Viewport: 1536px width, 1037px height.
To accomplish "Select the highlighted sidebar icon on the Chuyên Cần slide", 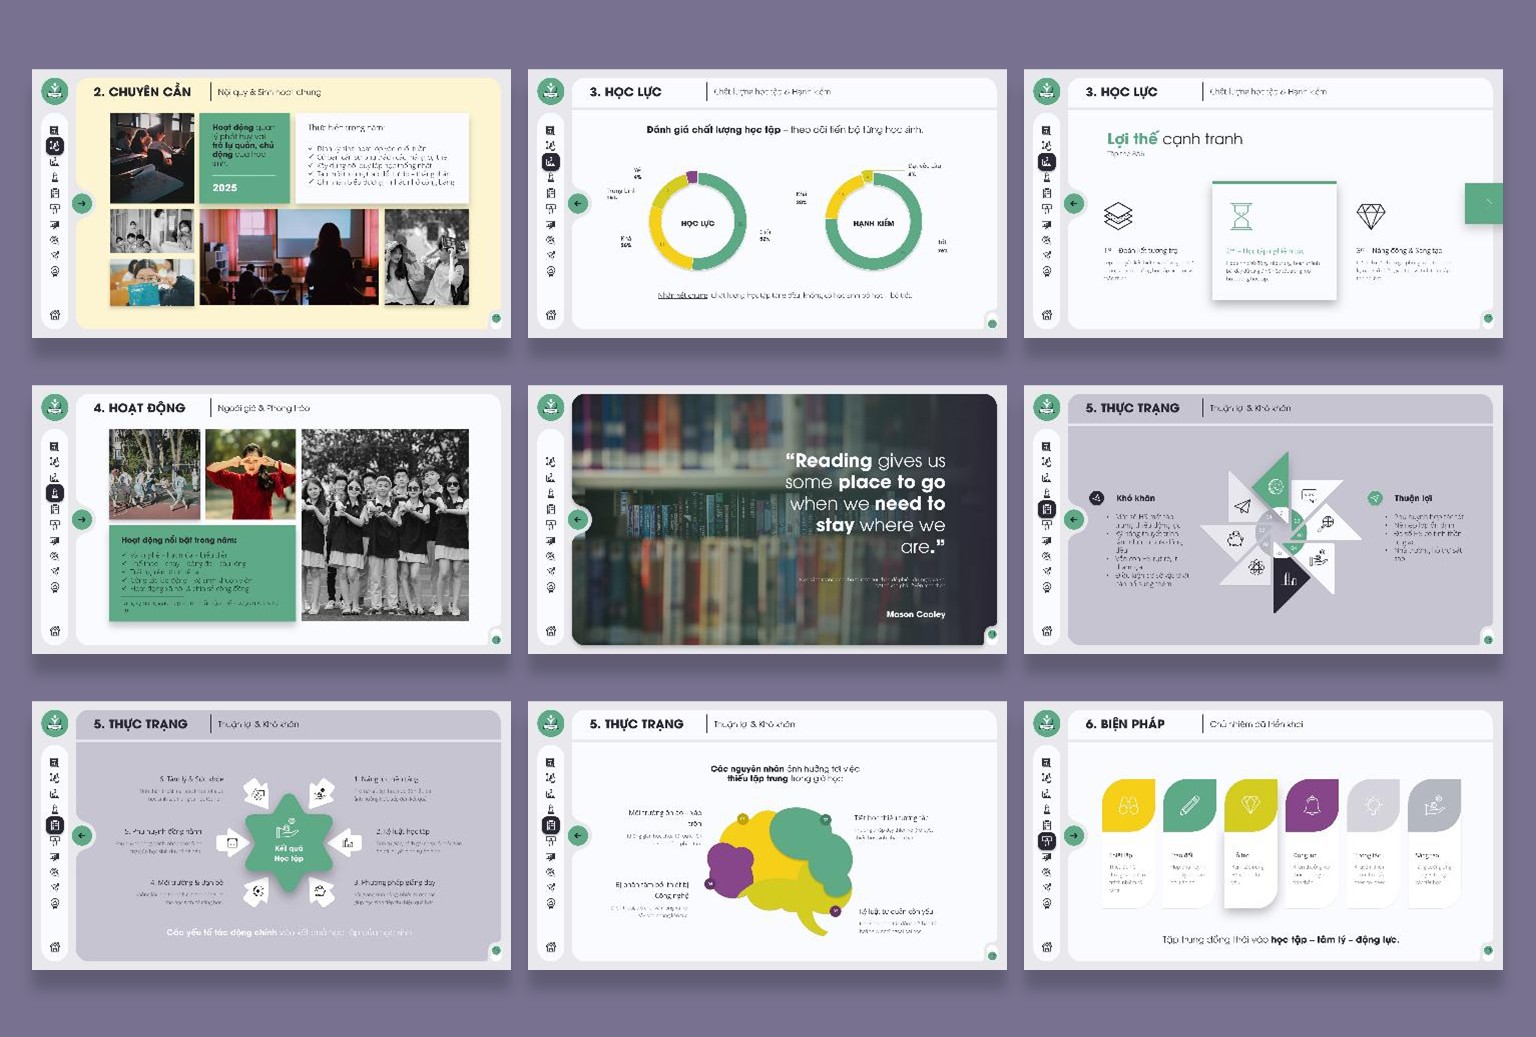I will pos(55,146).
